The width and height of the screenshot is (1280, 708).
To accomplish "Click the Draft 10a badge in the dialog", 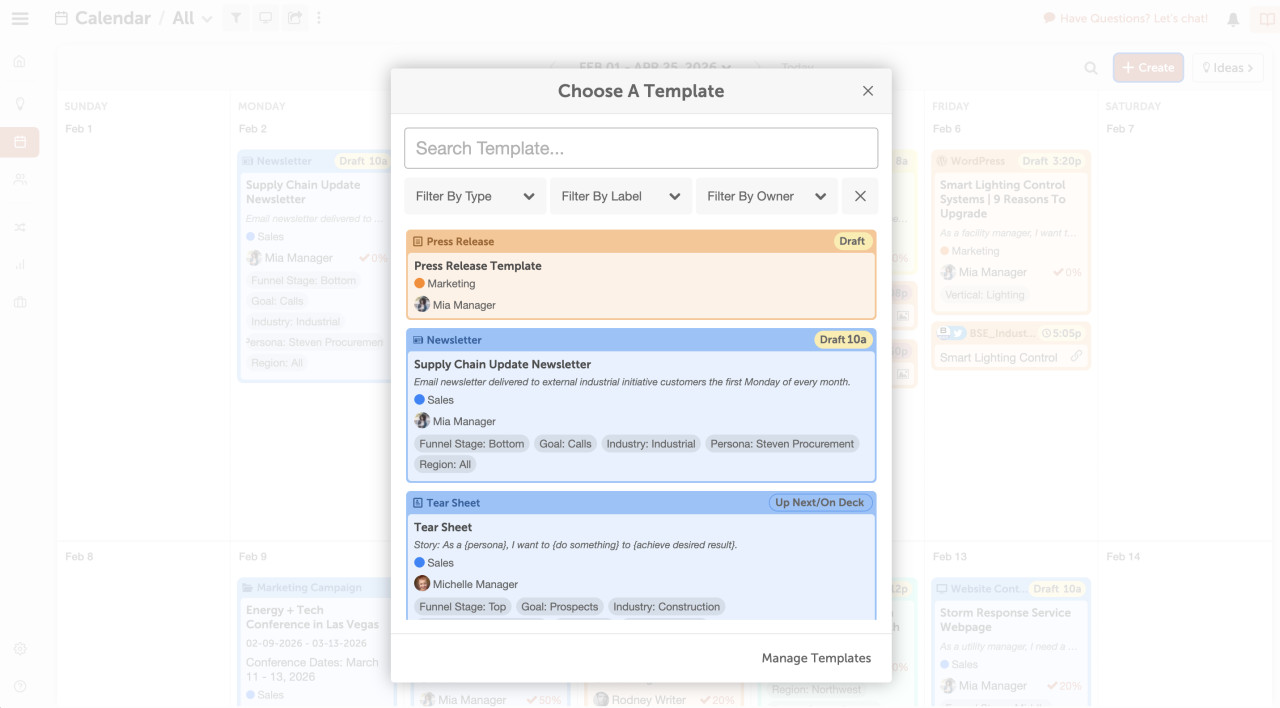I will [843, 339].
